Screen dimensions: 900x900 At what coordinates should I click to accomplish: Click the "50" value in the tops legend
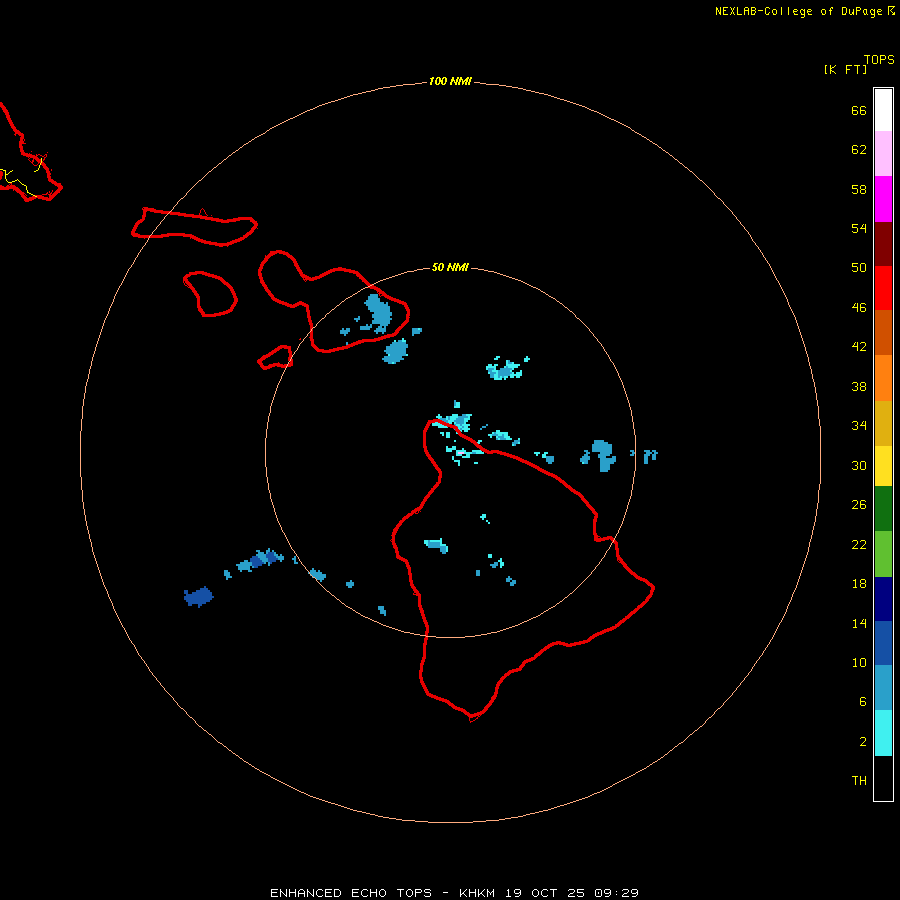coord(859,268)
